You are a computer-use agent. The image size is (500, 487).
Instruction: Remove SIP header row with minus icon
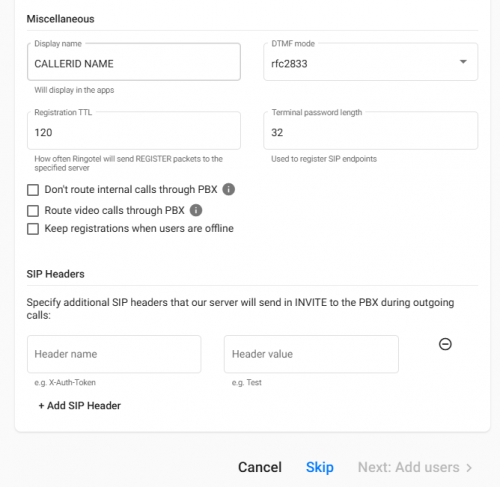coord(445,344)
